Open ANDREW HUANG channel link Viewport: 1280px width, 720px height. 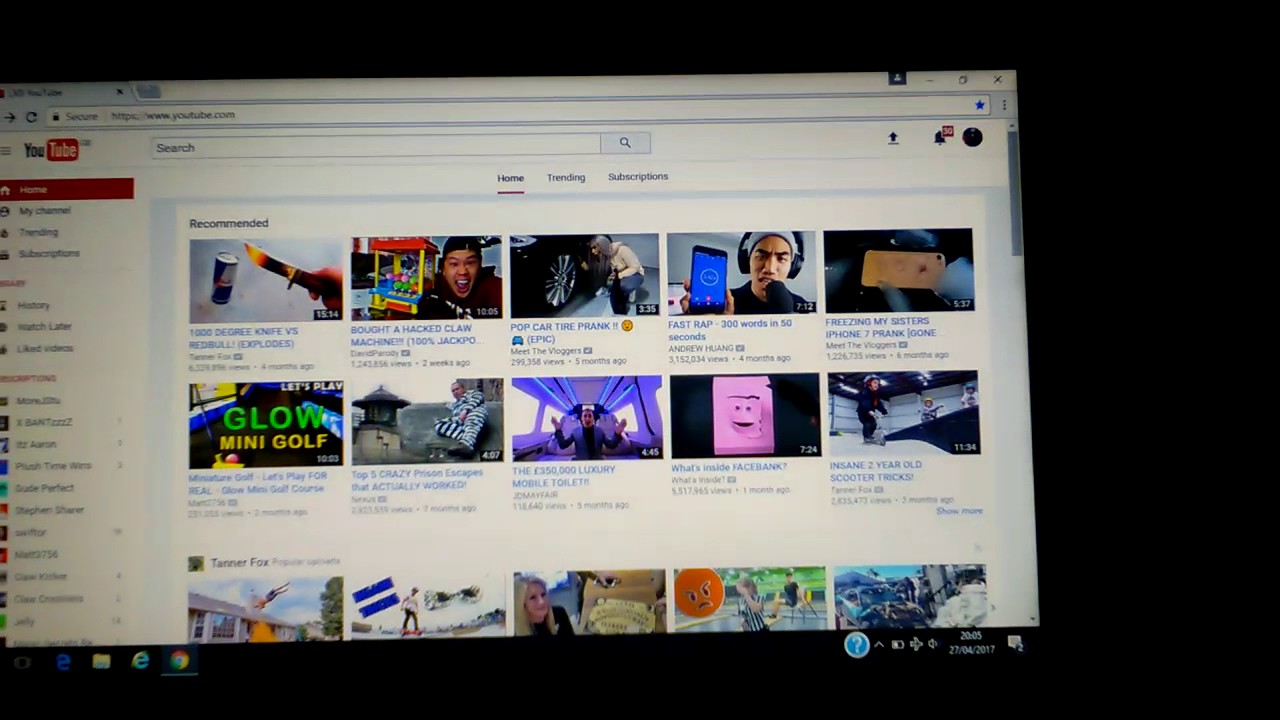(x=700, y=348)
